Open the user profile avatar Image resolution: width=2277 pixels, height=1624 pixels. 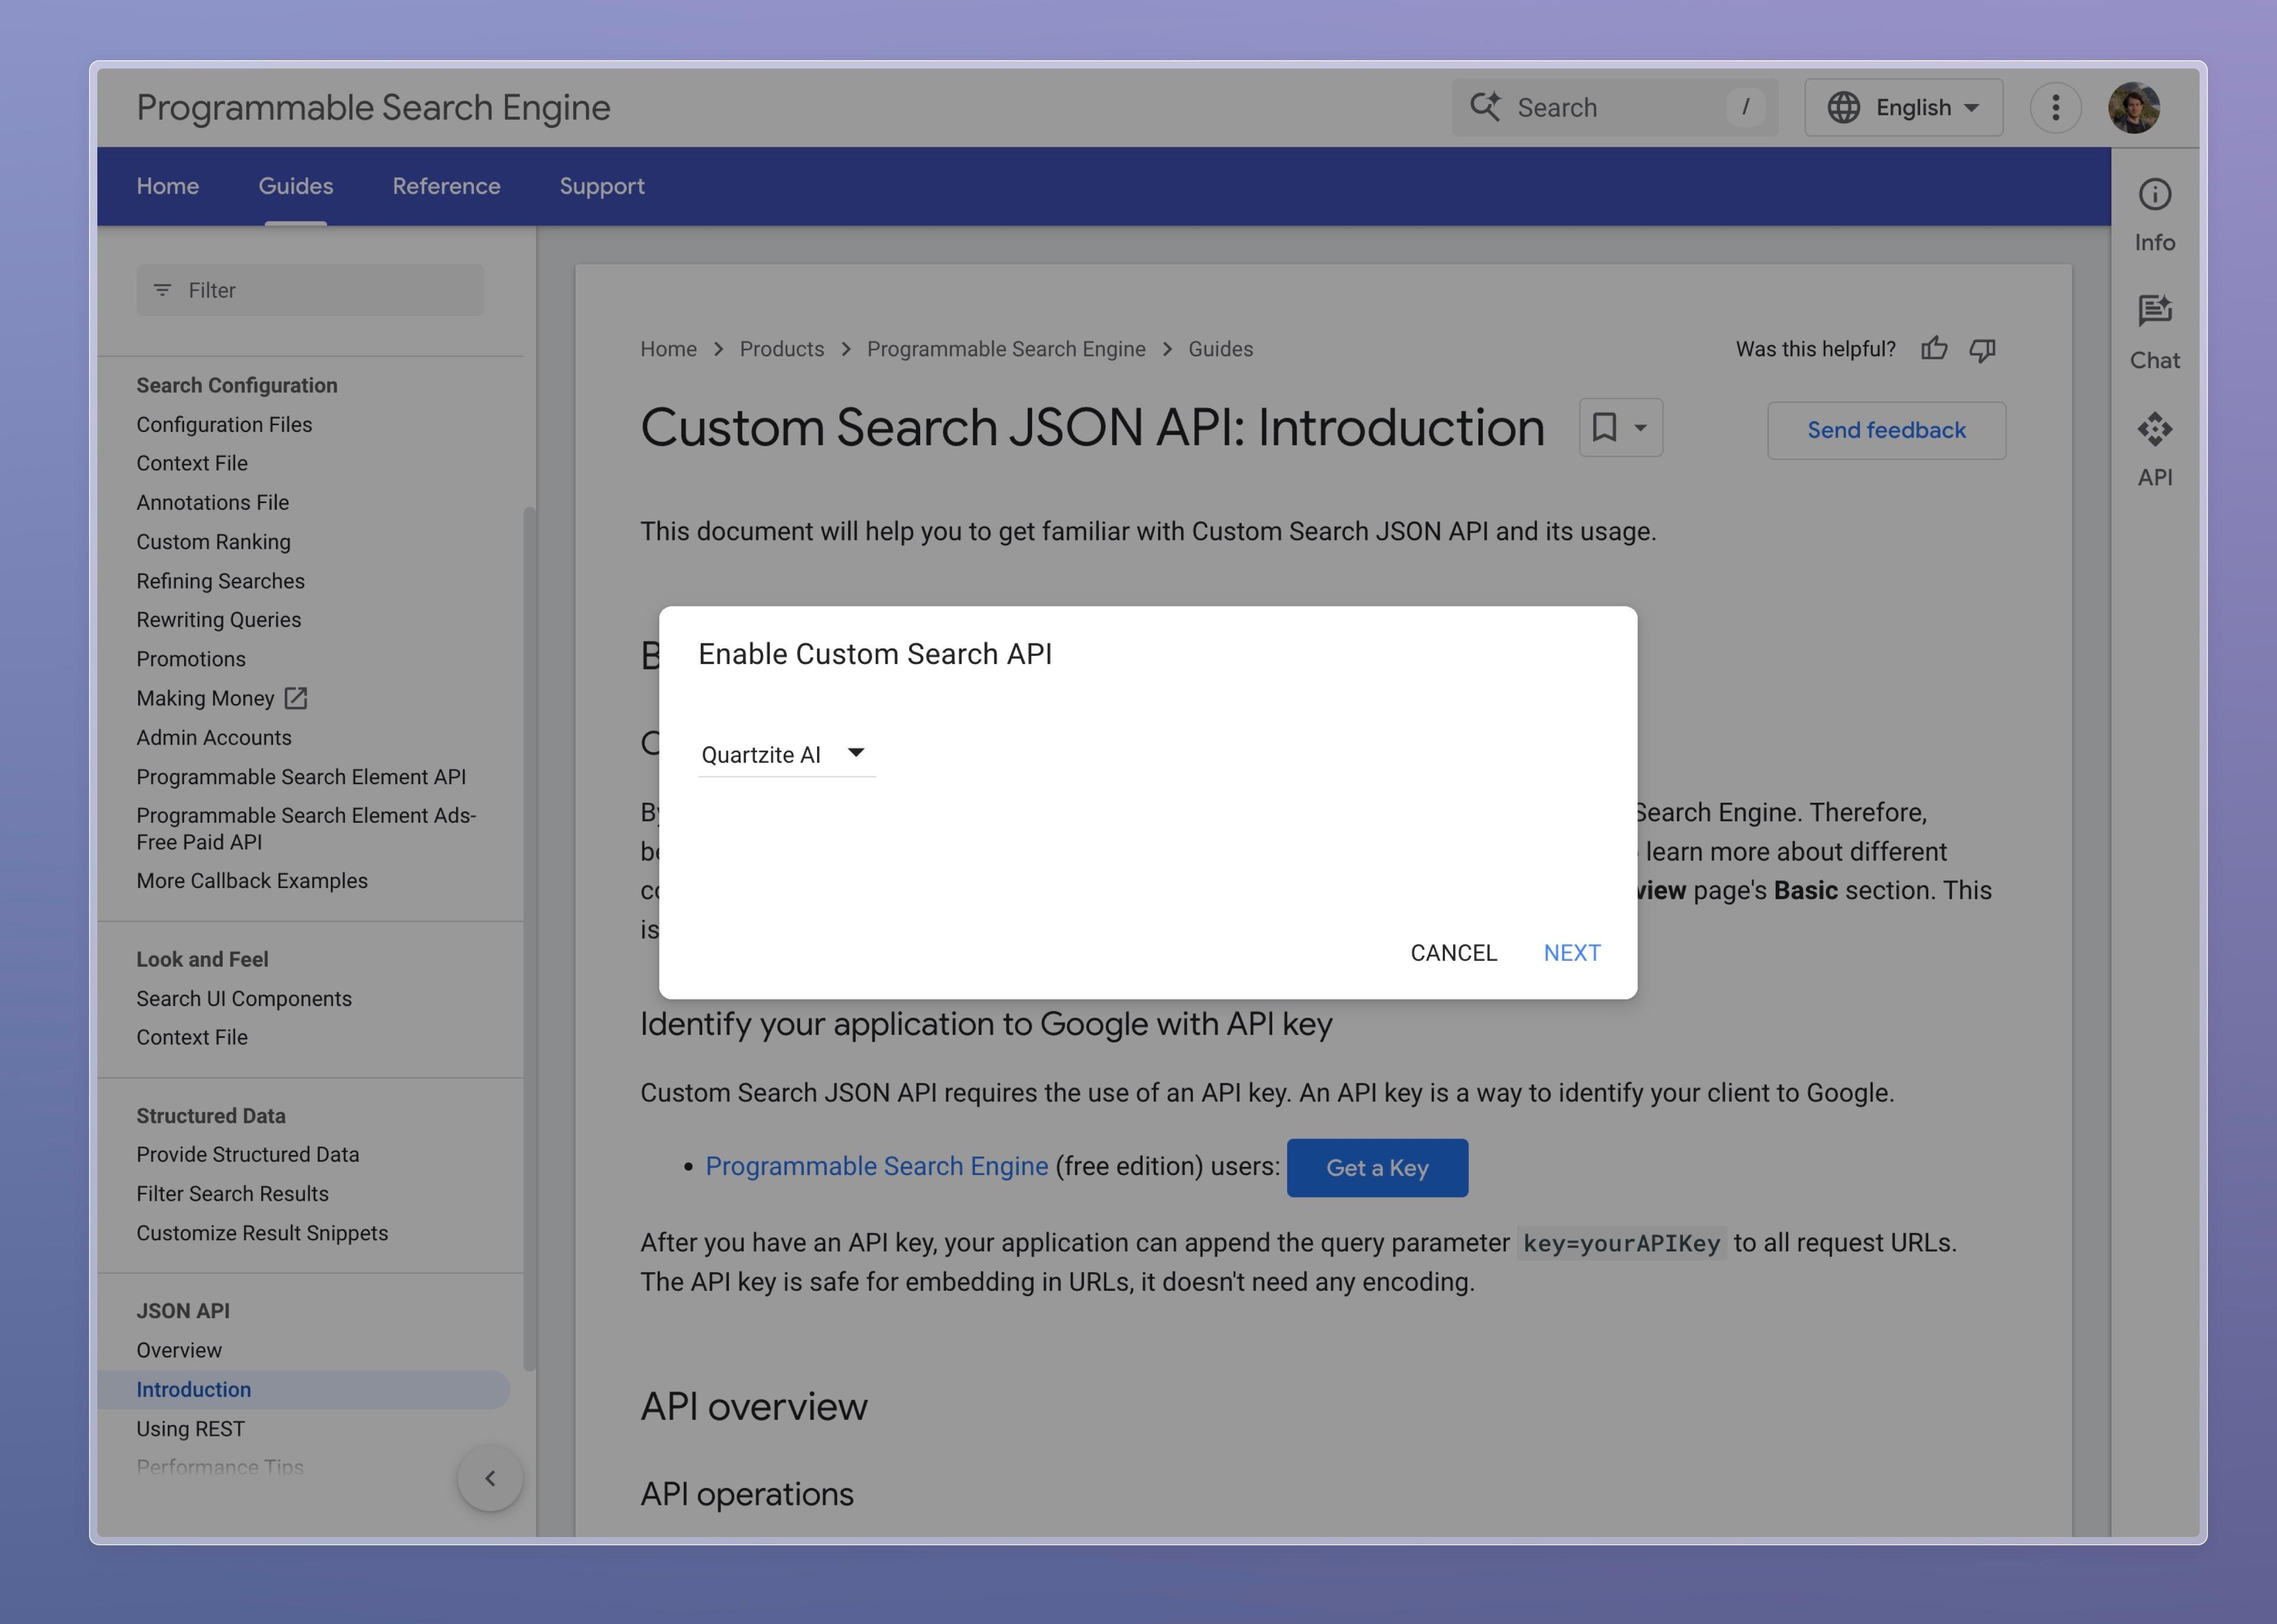coord(2134,108)
